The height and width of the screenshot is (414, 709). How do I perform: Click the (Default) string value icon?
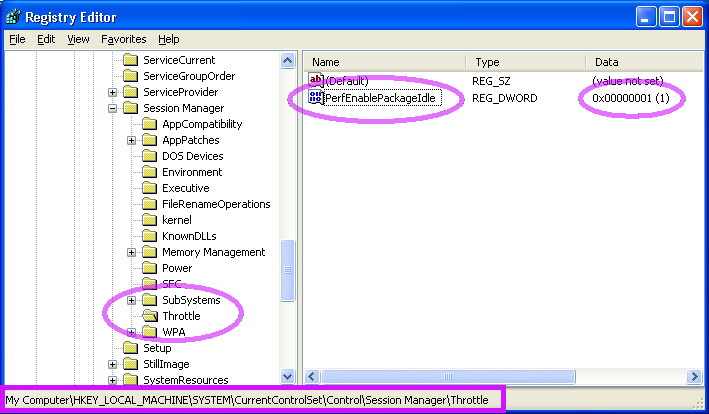click(x=316, y=81)
